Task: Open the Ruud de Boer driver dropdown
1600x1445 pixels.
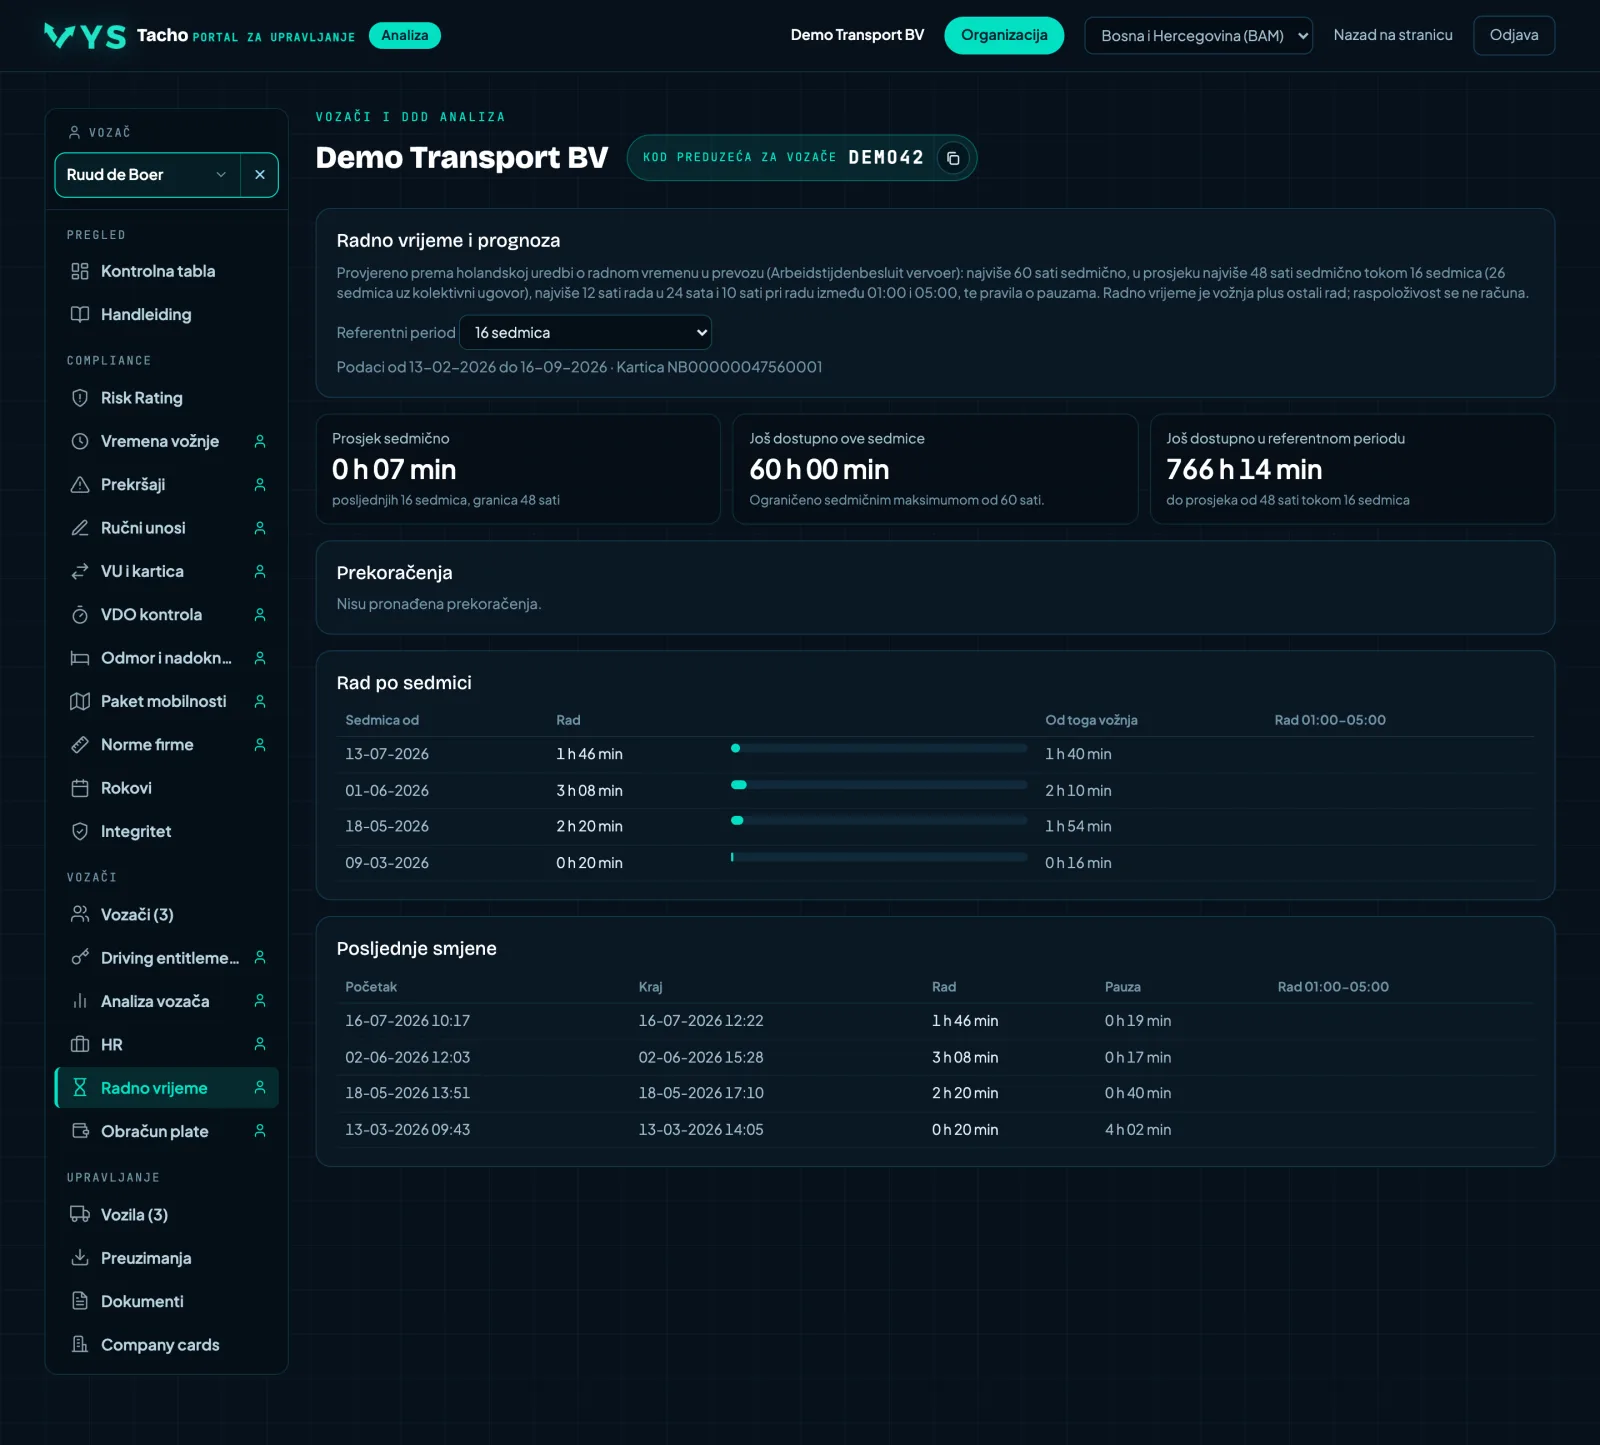Action: coord(148,175)
